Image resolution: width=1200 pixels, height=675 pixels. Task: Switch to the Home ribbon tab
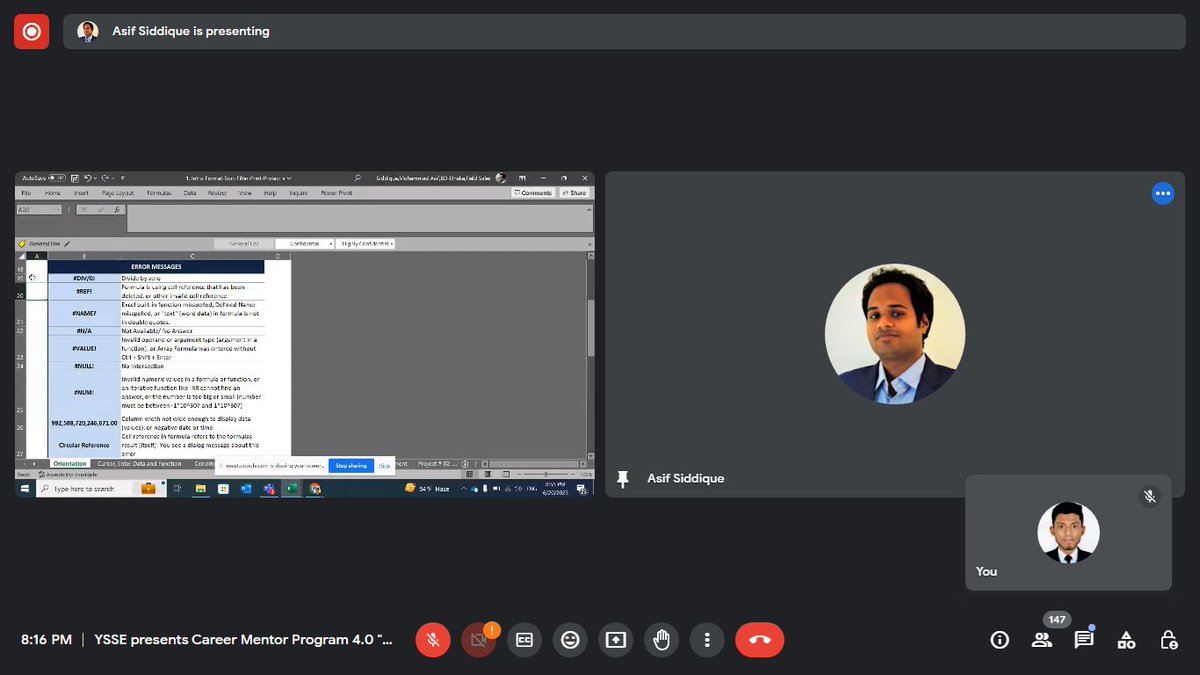[x=52, y=192]
